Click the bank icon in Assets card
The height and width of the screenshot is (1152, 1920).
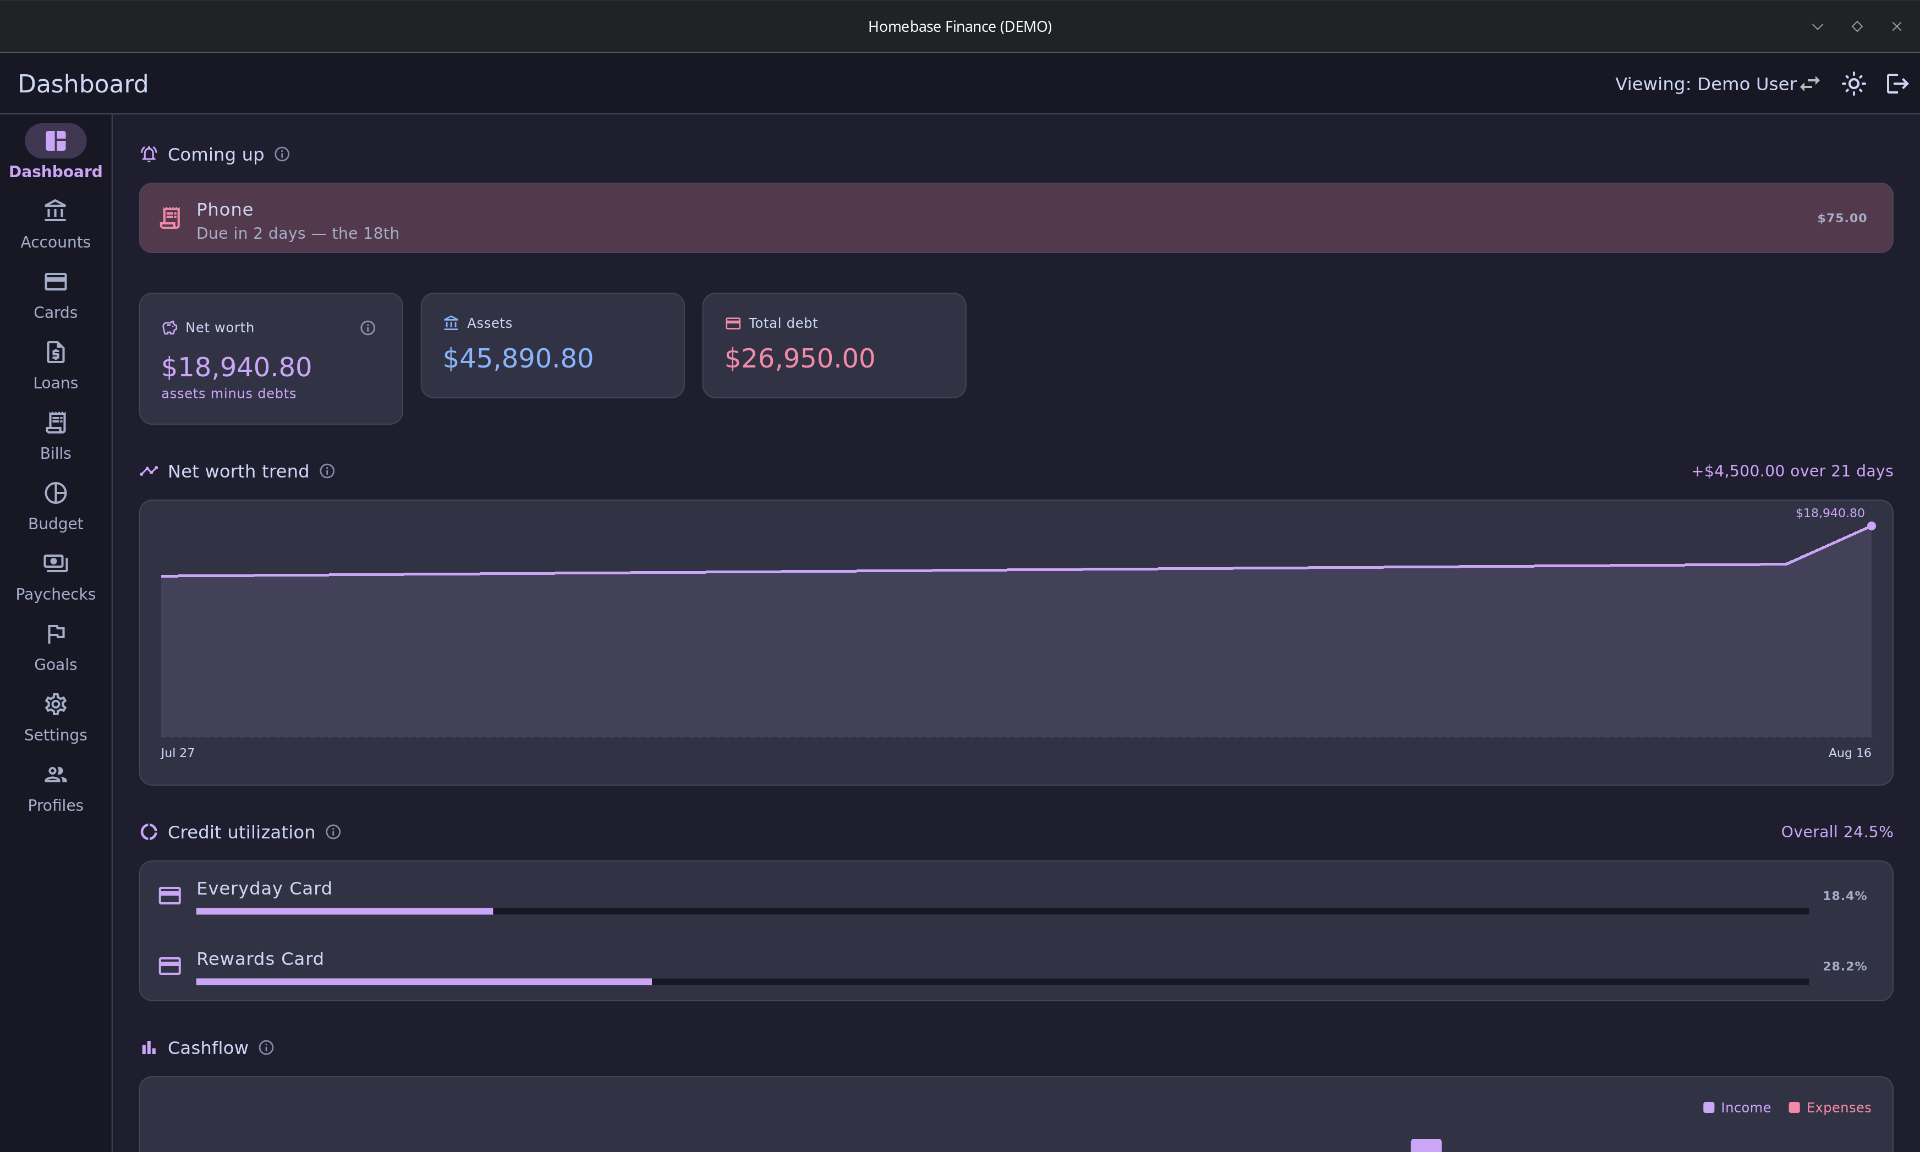point(451,323)
